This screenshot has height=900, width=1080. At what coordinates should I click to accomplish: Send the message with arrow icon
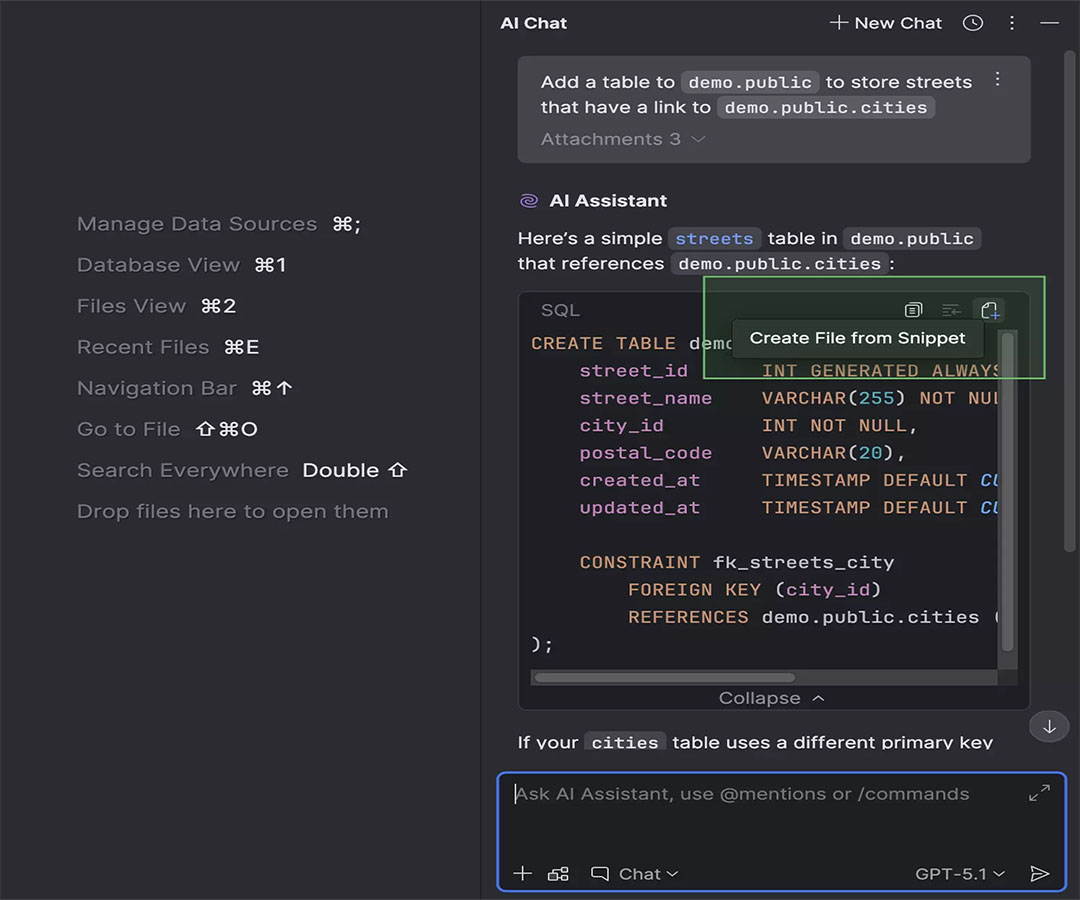point(1040,874)
